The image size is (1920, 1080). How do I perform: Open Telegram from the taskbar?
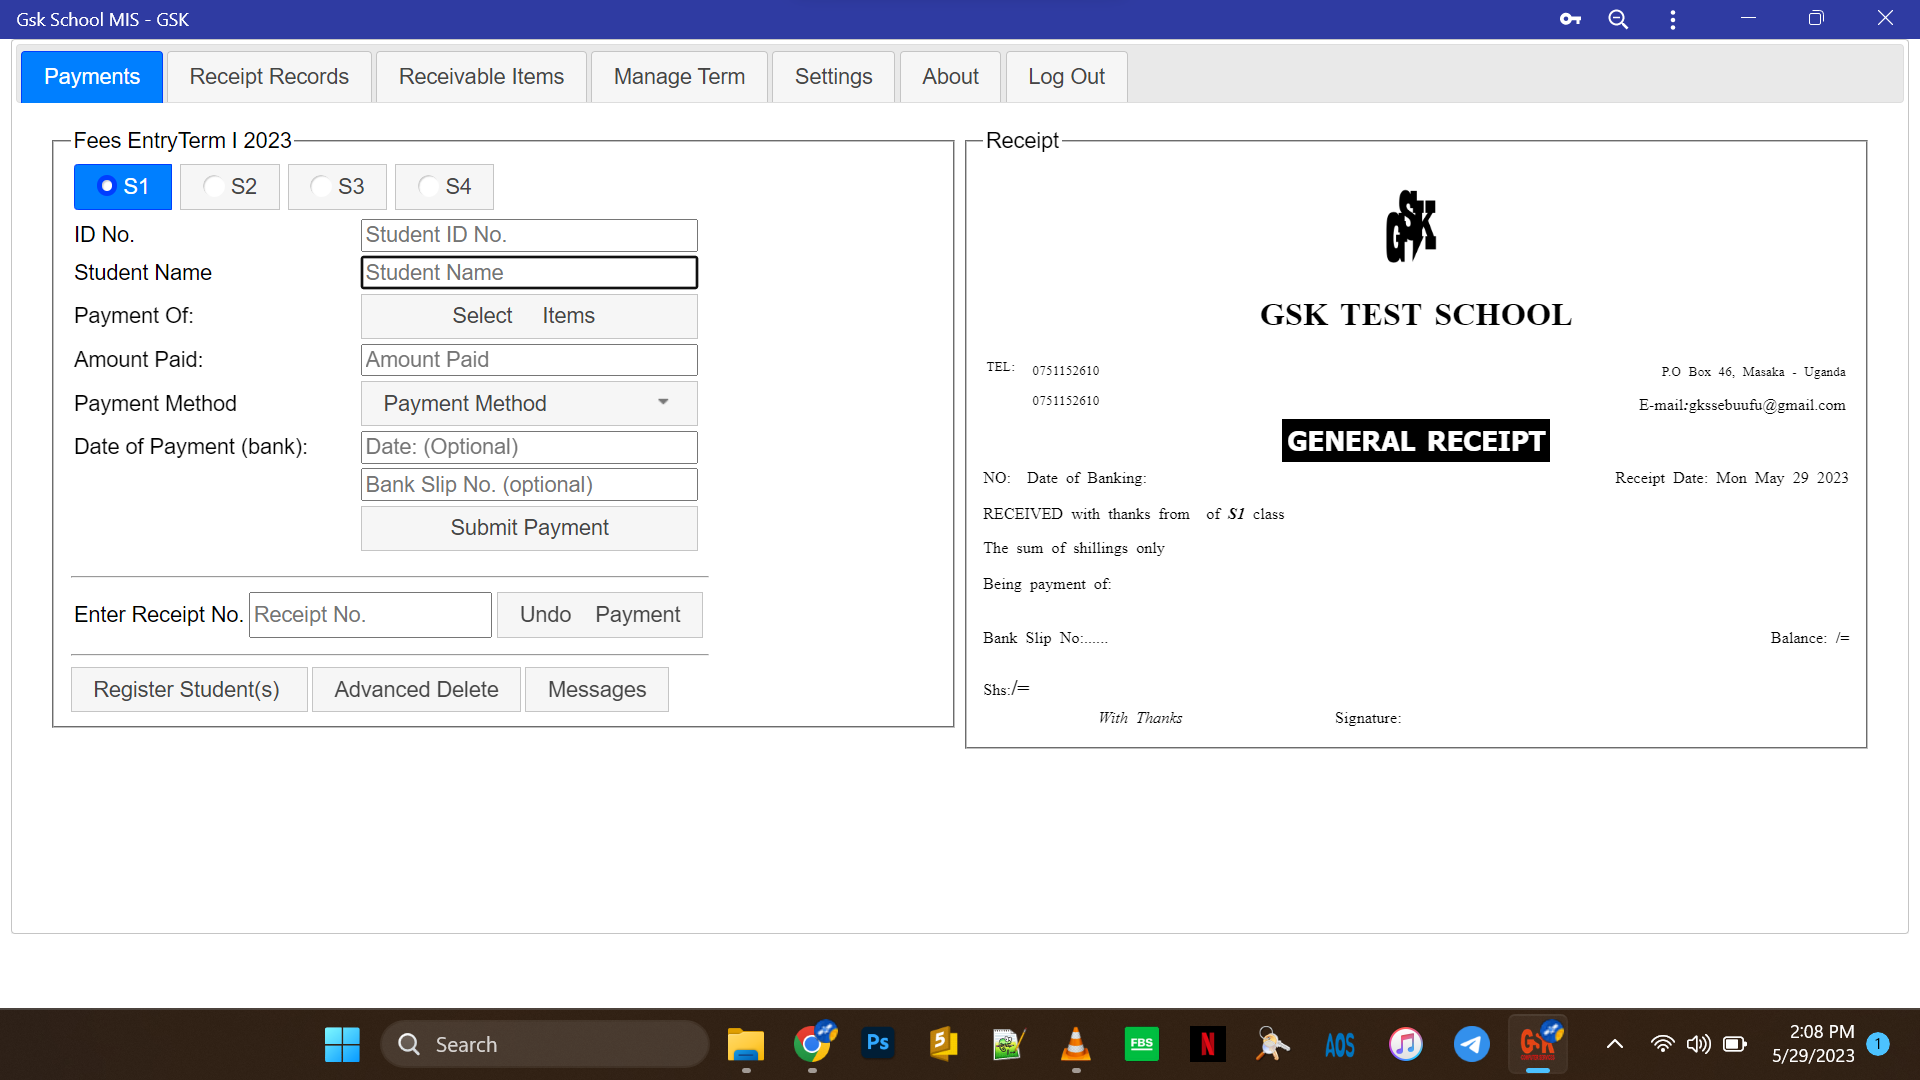1471,1044
